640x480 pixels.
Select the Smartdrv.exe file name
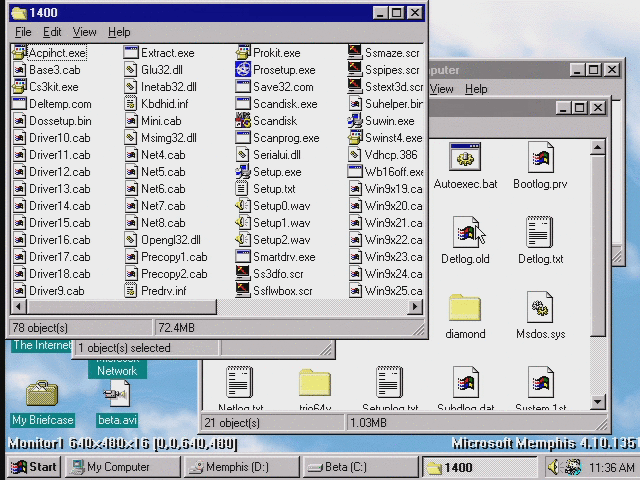(284, 257)
